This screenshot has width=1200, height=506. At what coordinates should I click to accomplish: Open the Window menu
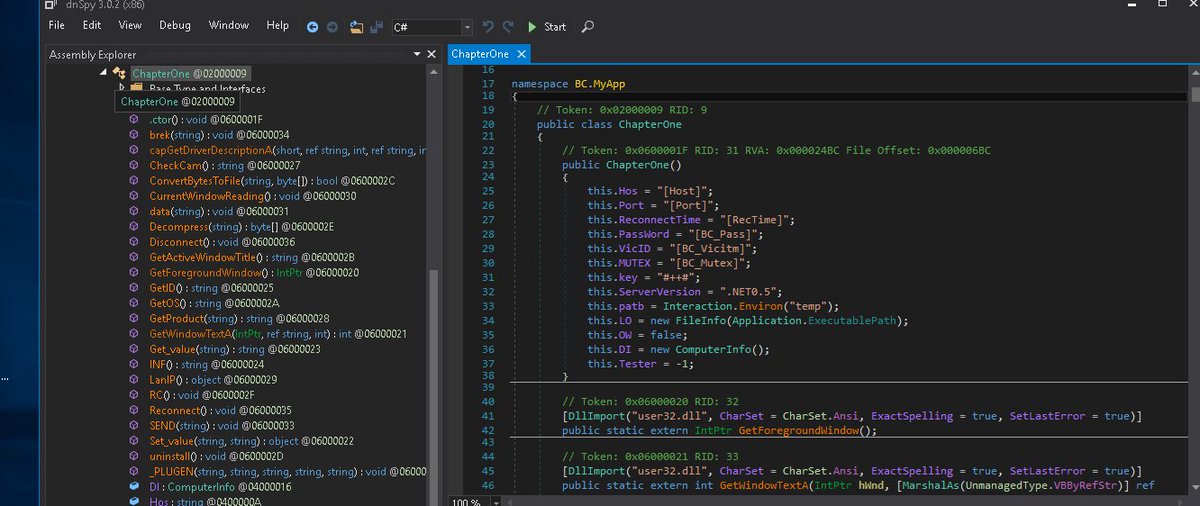(x=229, y=25)
